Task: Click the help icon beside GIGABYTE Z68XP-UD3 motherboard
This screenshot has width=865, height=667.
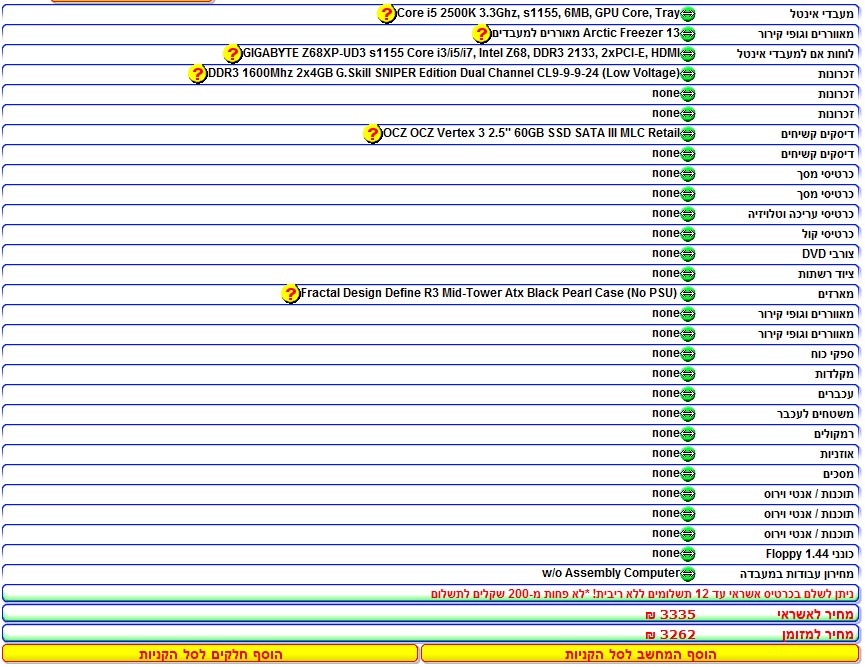Action: [233, 54]
